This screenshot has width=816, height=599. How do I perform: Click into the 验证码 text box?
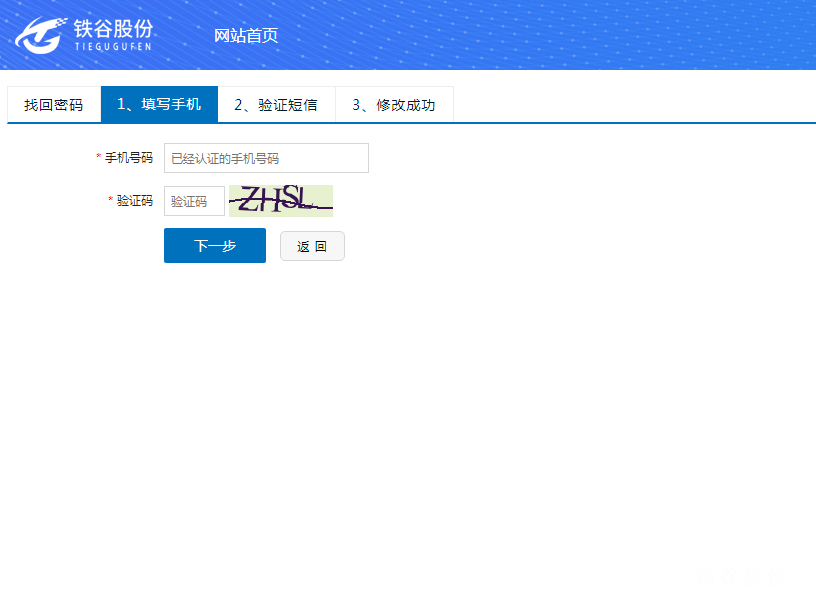[x=194, y=201]
